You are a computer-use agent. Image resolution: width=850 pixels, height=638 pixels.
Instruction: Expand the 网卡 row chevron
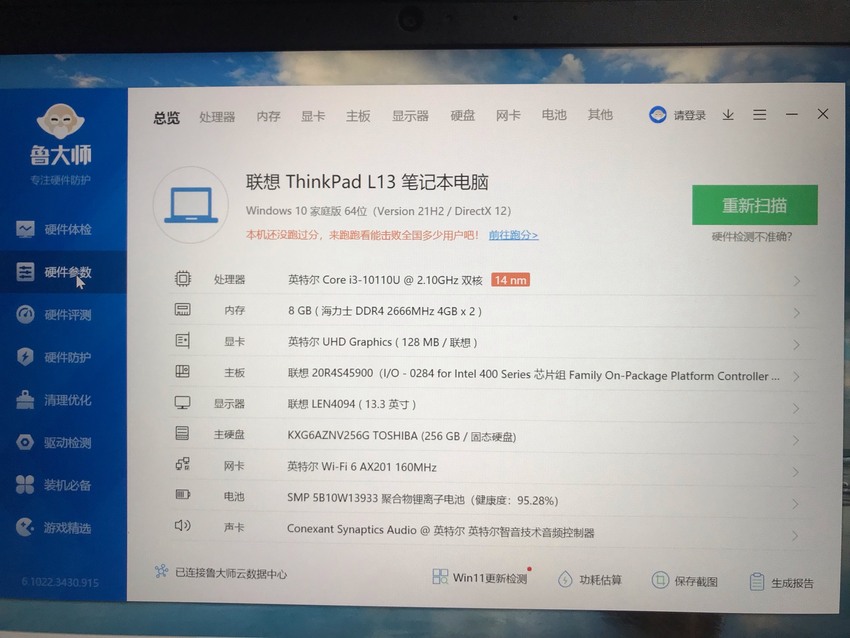[x=796, y=472]
